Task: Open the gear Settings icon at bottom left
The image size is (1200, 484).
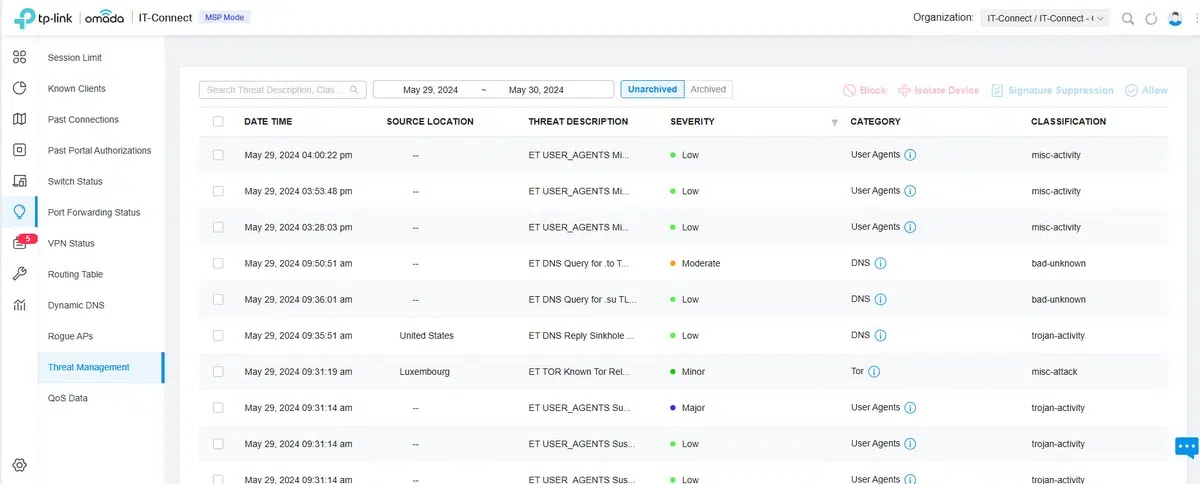Action: click(x=19, y=465)
